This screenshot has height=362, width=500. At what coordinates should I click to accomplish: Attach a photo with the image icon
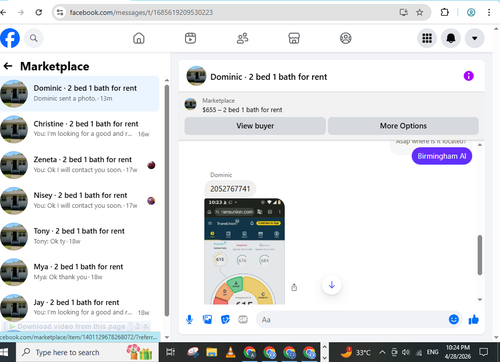coord(207,320)
